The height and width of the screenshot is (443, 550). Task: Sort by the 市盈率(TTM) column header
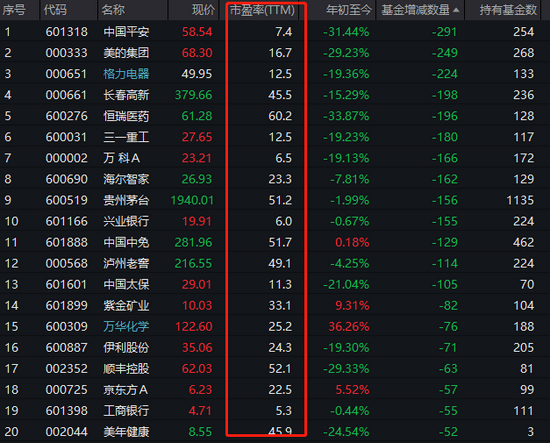(x=262, y=10)
